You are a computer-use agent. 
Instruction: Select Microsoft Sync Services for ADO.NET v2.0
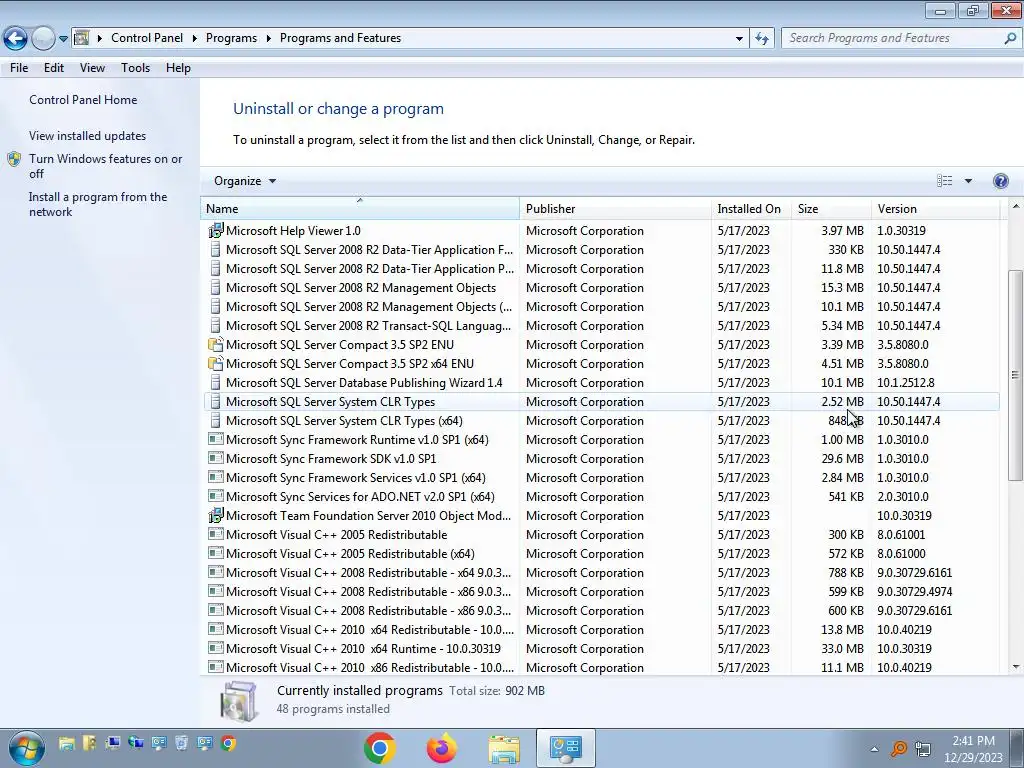coord(601,497)
